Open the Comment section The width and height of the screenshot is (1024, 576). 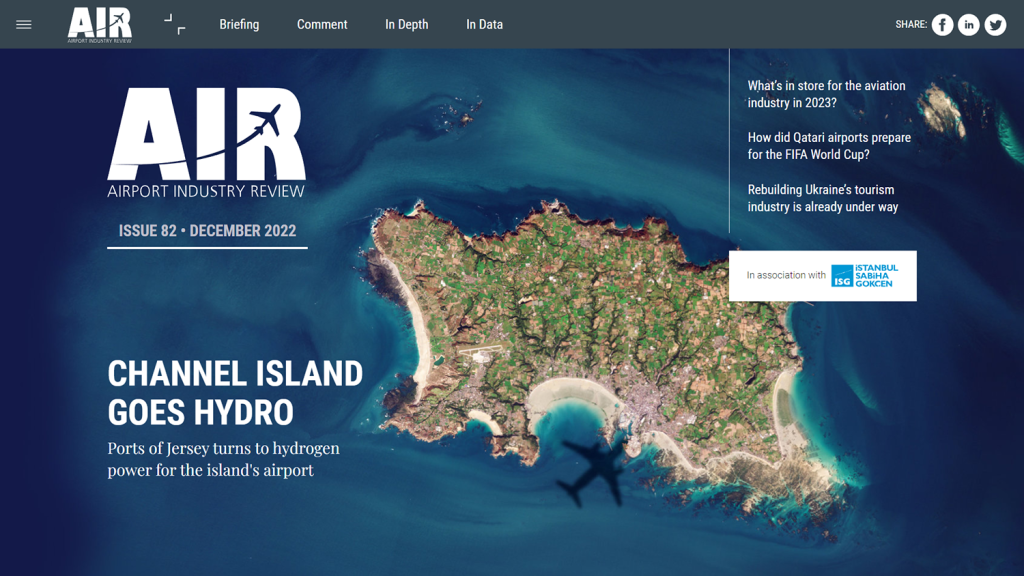[x=322, y=24]
